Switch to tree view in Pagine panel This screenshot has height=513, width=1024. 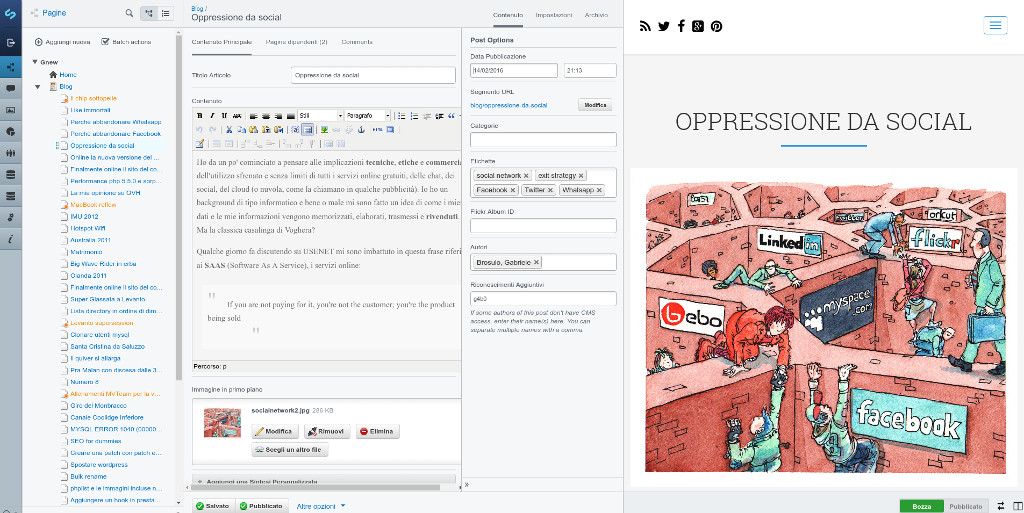(149, 13)
